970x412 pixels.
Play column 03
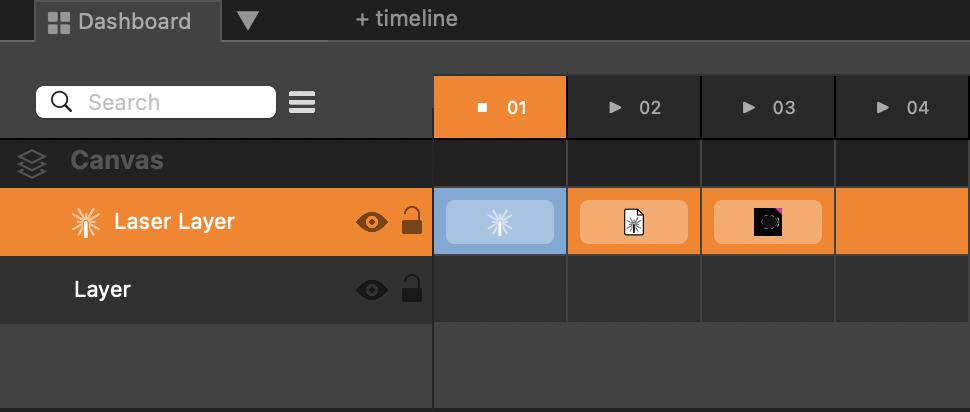click(750, 108)
